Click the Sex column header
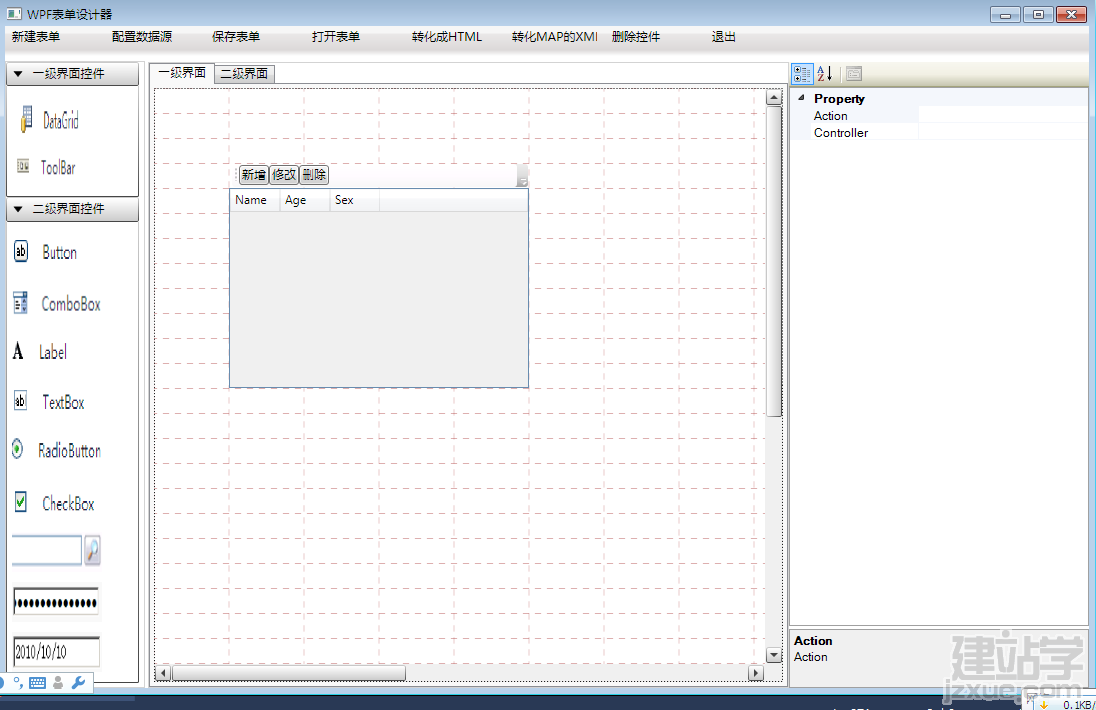Image resolution: width=1096 pixels, height=710 pixels. 354,200
